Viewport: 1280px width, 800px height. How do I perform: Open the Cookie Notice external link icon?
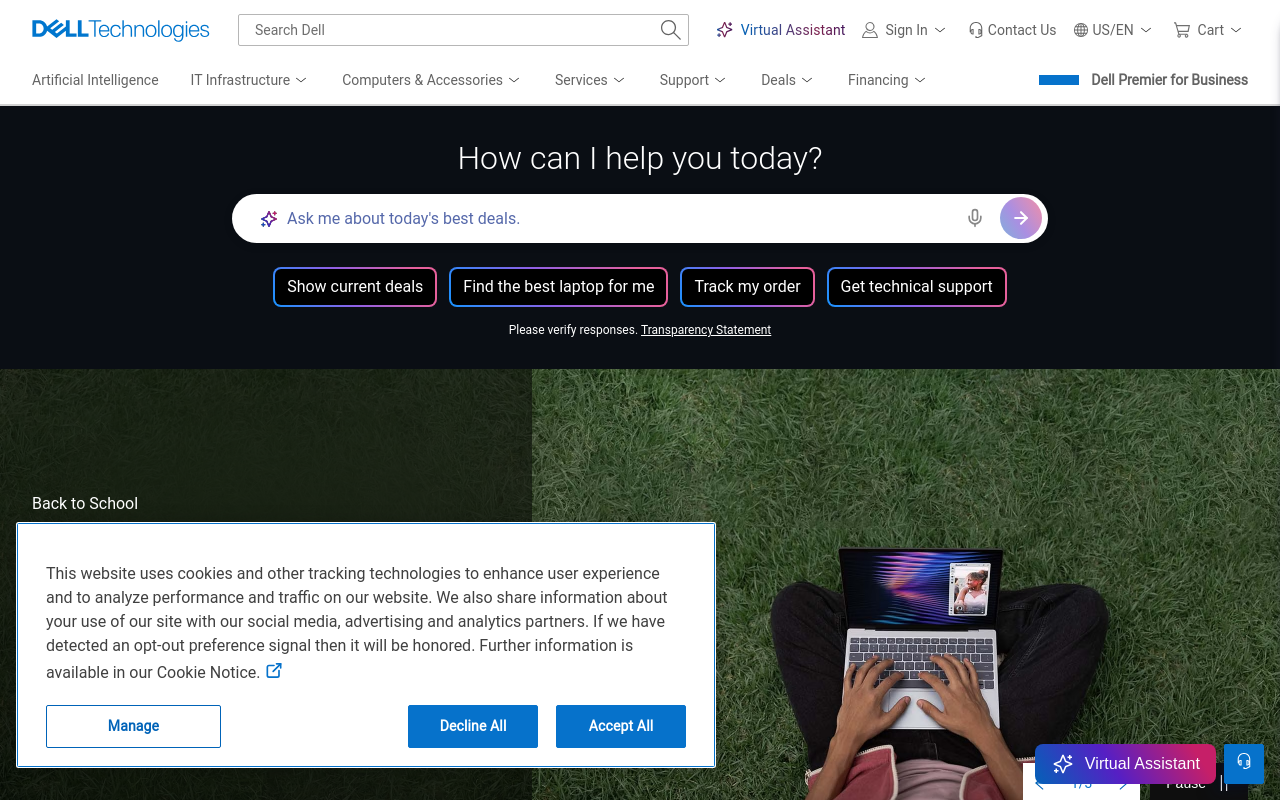pyautogui.click(x=274, y=671)
